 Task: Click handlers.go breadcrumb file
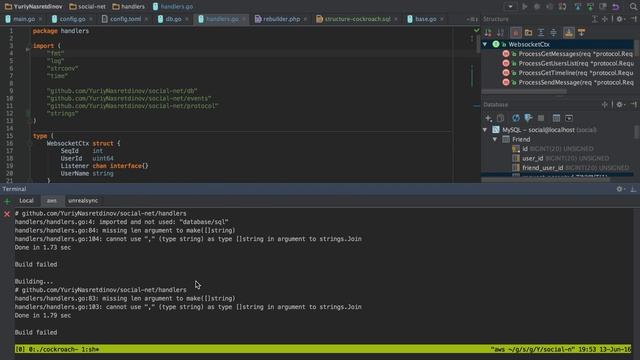point(173,7)
